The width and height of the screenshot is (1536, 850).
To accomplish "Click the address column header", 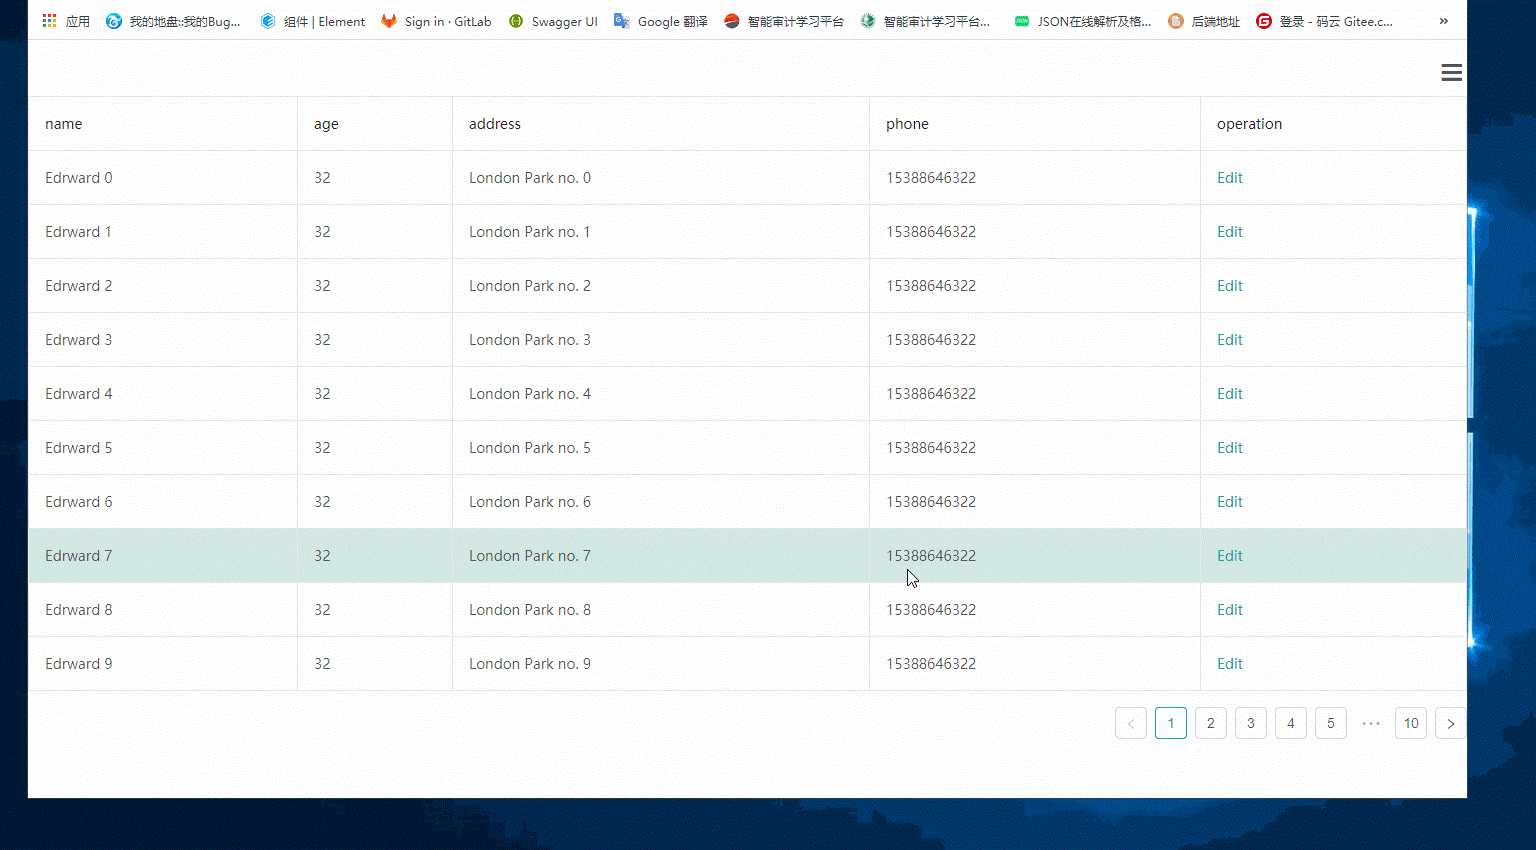I will [661, 124].
